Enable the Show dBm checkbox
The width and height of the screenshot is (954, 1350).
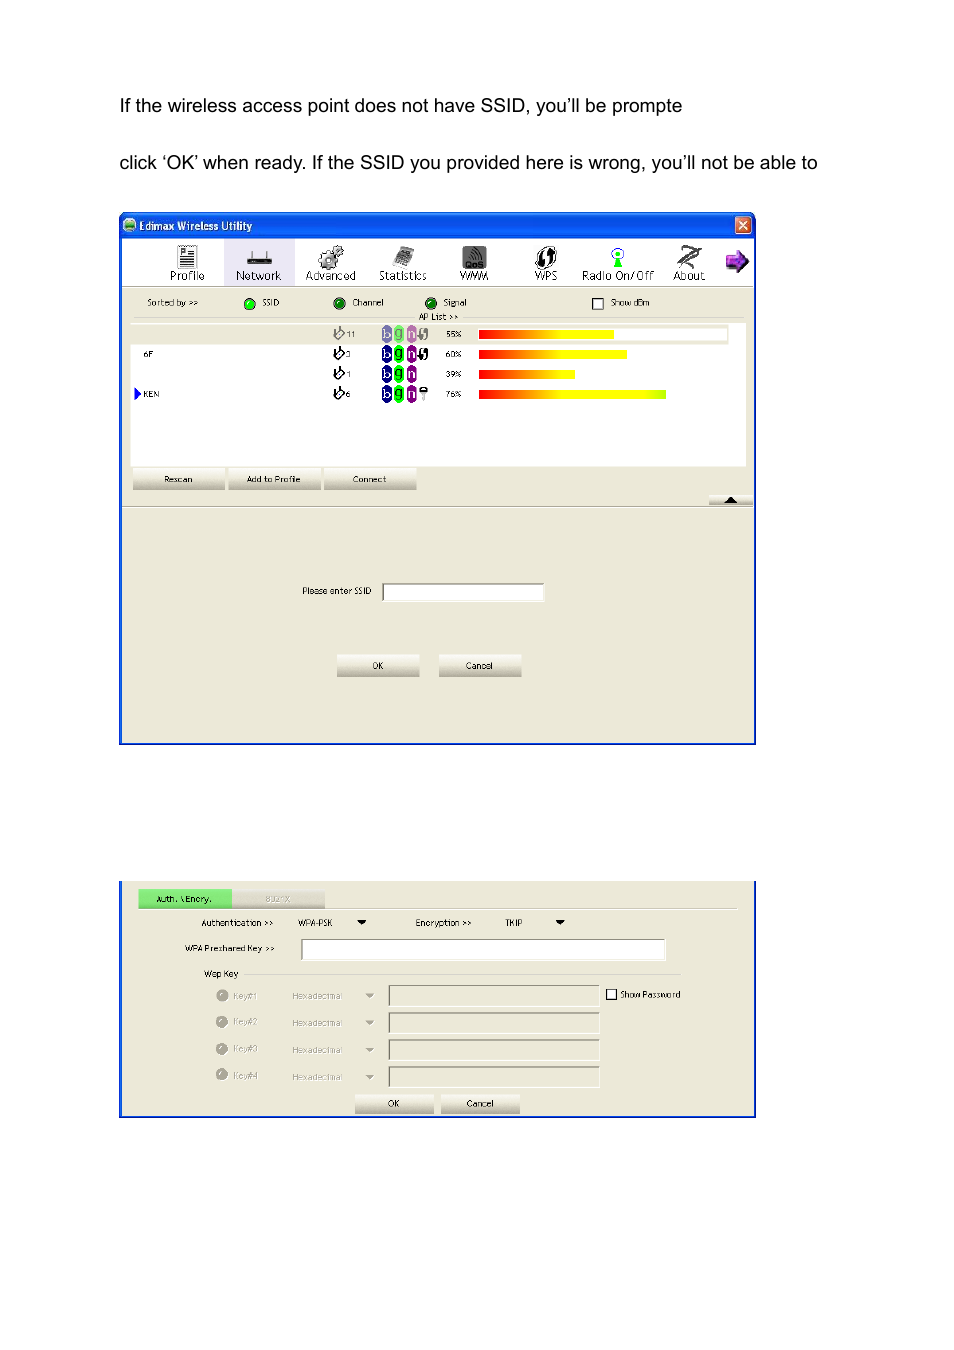598,303
